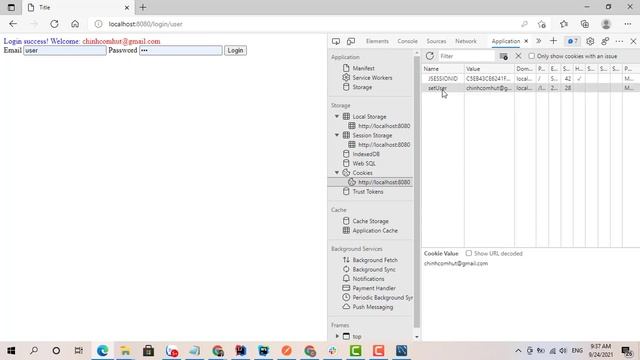Show more DevTools tabs chevron
Viewport: 640px width, 360px height.
539,41
